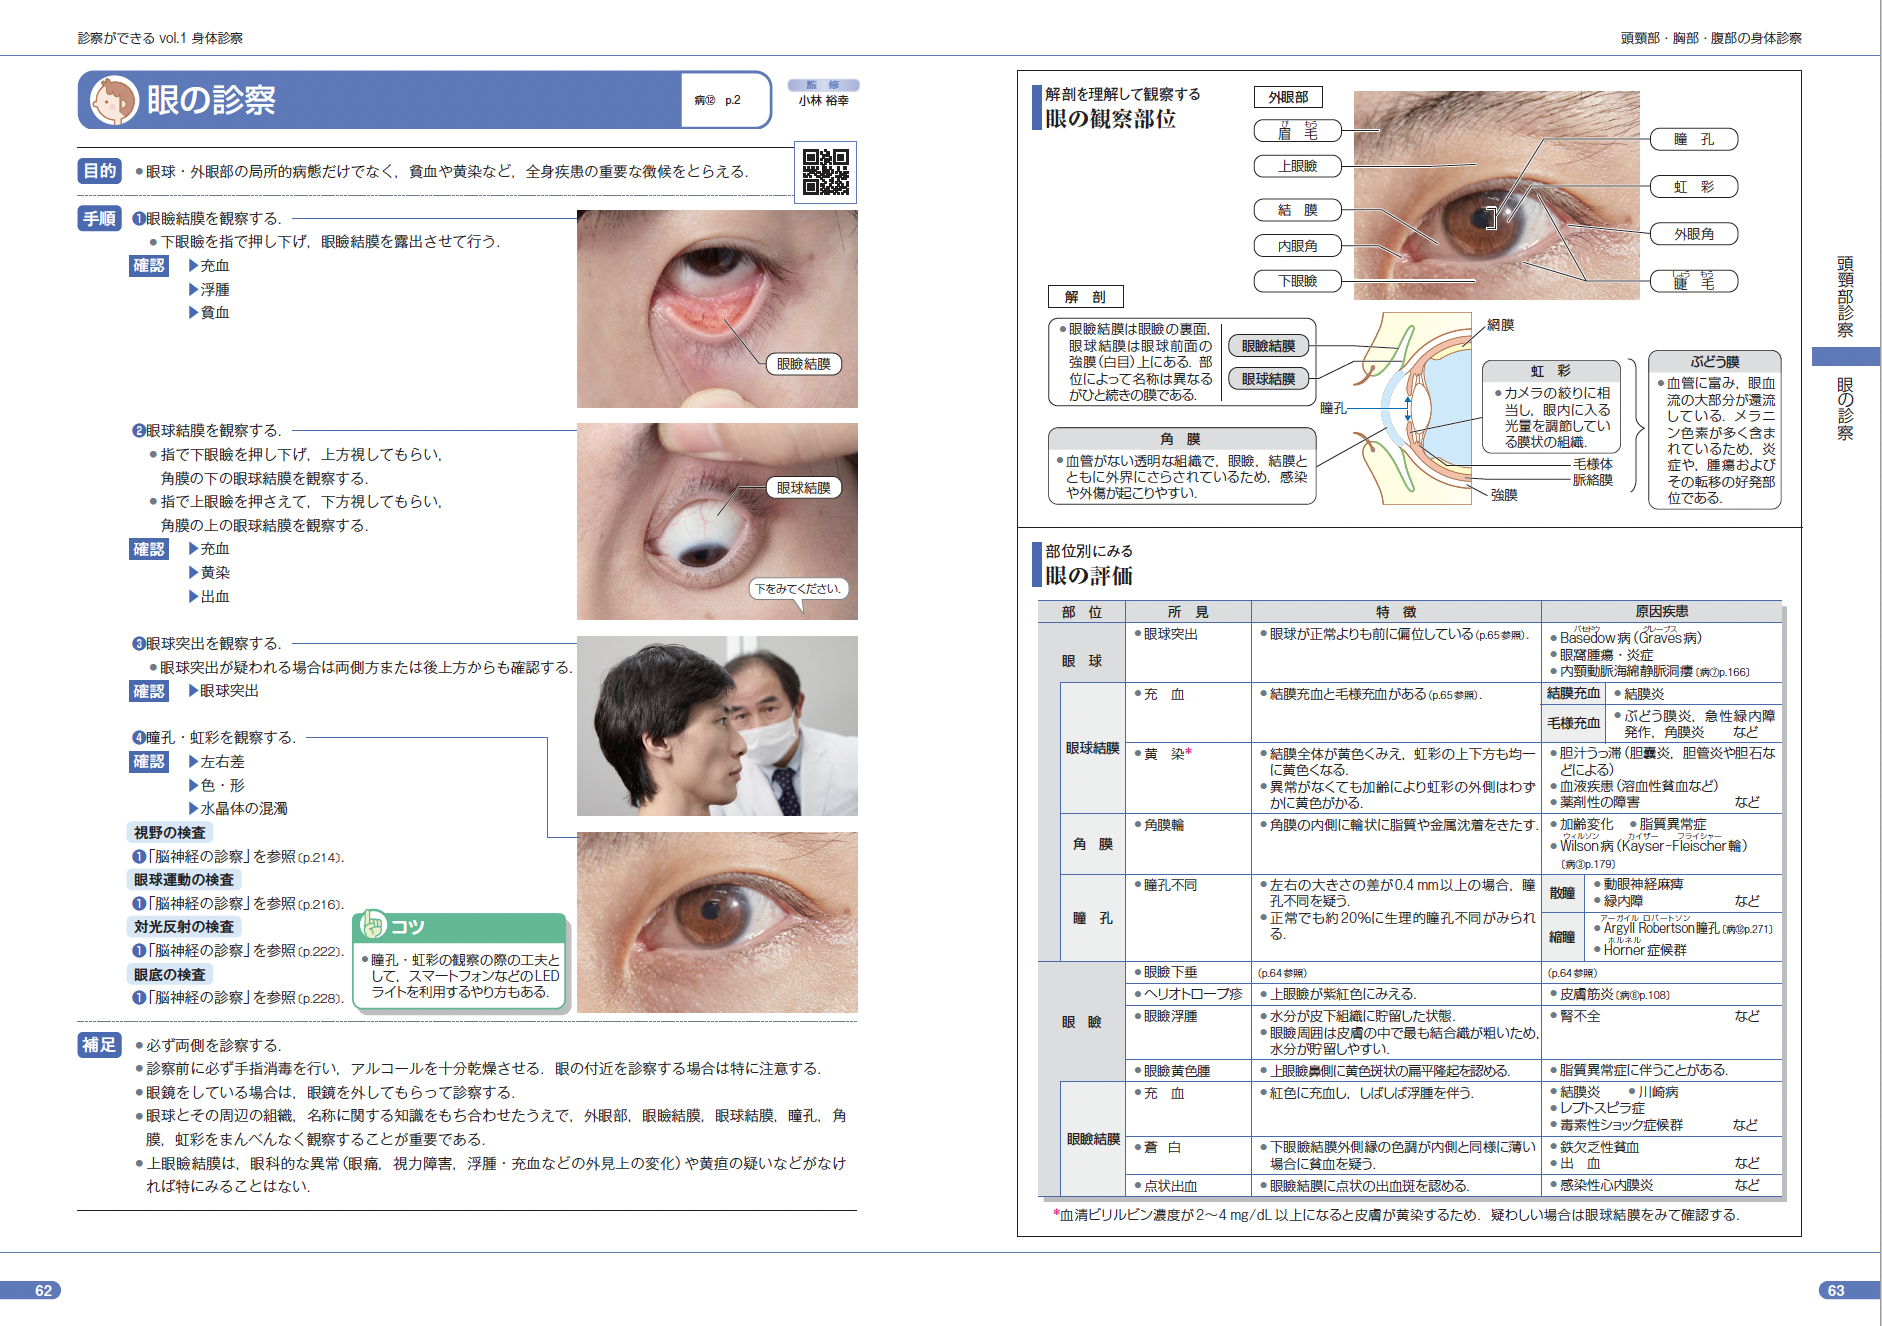This screenshot has height=1326, width=1882.
Task: Click the baby face icon beside 眼の診察 title
Action: coord(114,100)
